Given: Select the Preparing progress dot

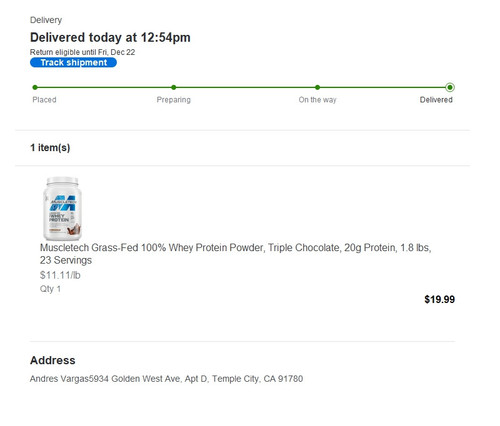Looking at the screenshot, I should (174, 87).
